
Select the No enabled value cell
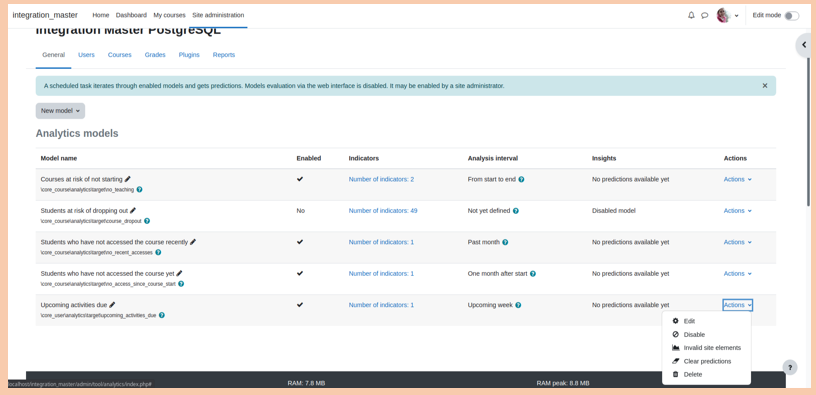(x=300, y=211)
